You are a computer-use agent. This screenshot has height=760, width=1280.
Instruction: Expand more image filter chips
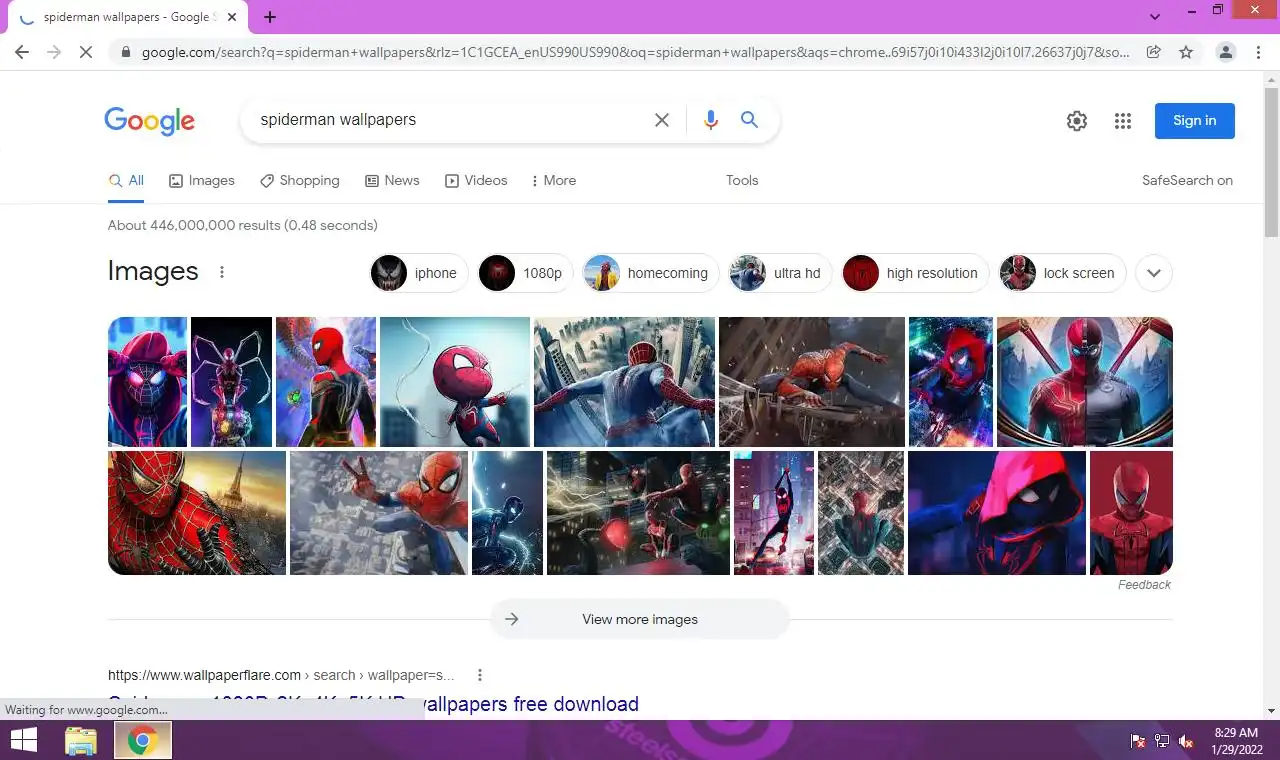point(1154,273)
